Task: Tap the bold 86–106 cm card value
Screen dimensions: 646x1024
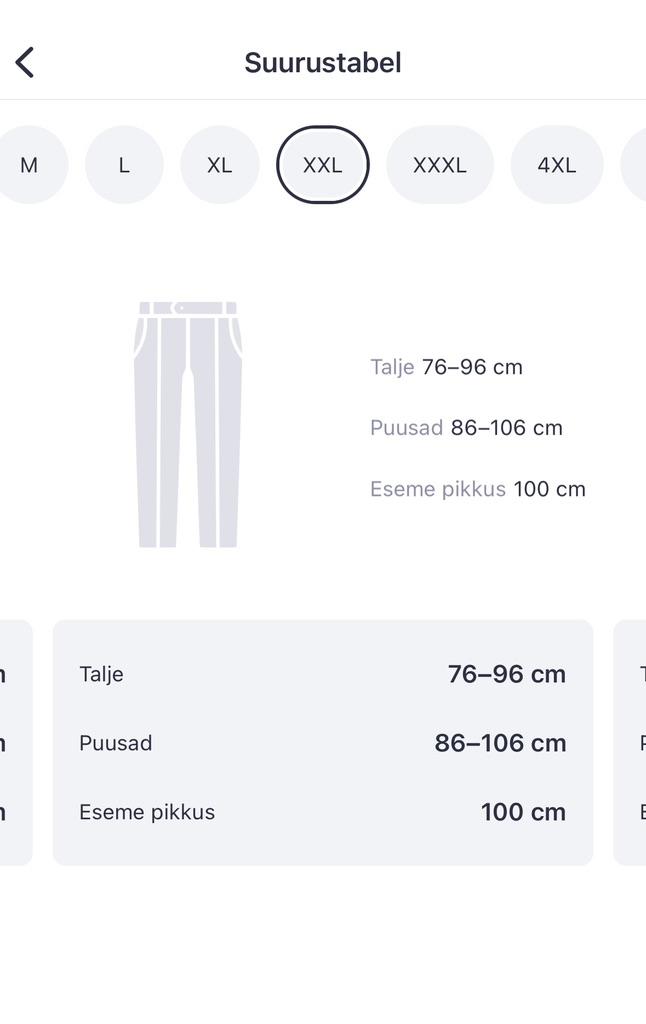Action: click(x=500, y=743)
